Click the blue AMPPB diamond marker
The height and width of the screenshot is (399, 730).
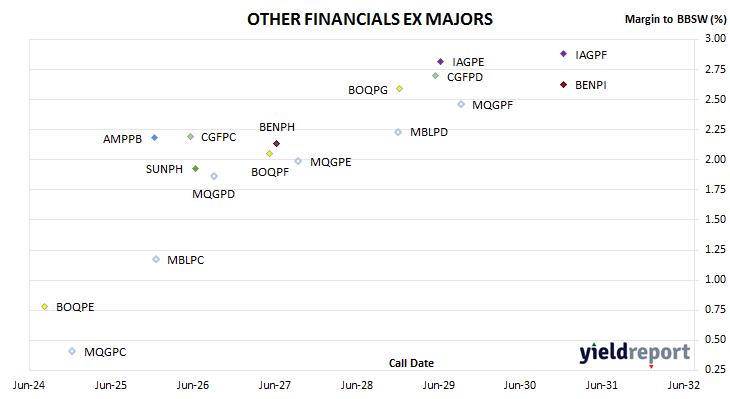155,137
